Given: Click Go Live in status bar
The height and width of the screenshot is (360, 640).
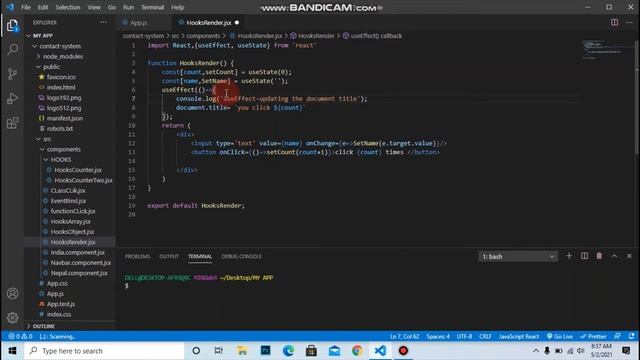Looking at the screenshot, I should click(x=560, y=336).
